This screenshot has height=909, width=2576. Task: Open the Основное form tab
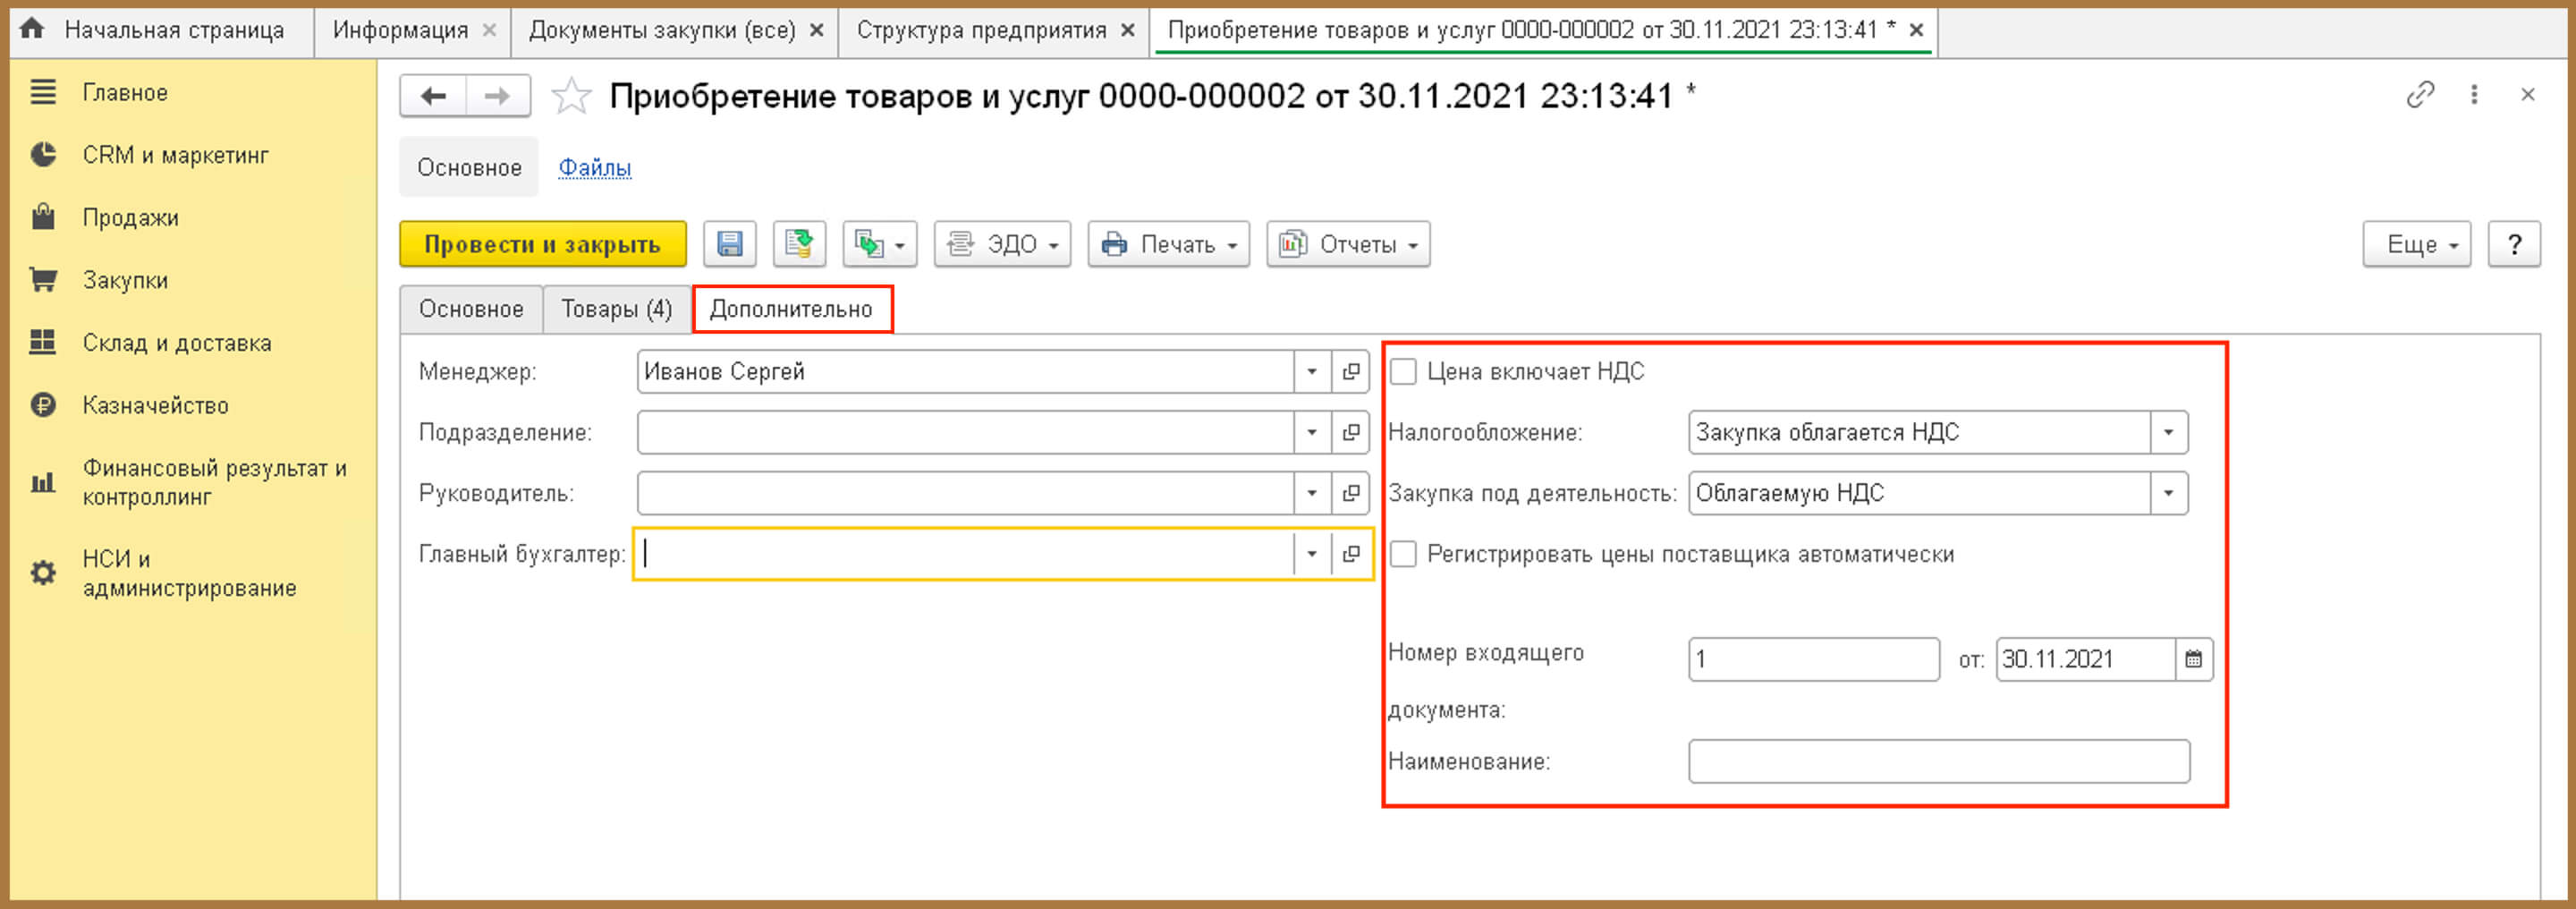tap(471, 309)
